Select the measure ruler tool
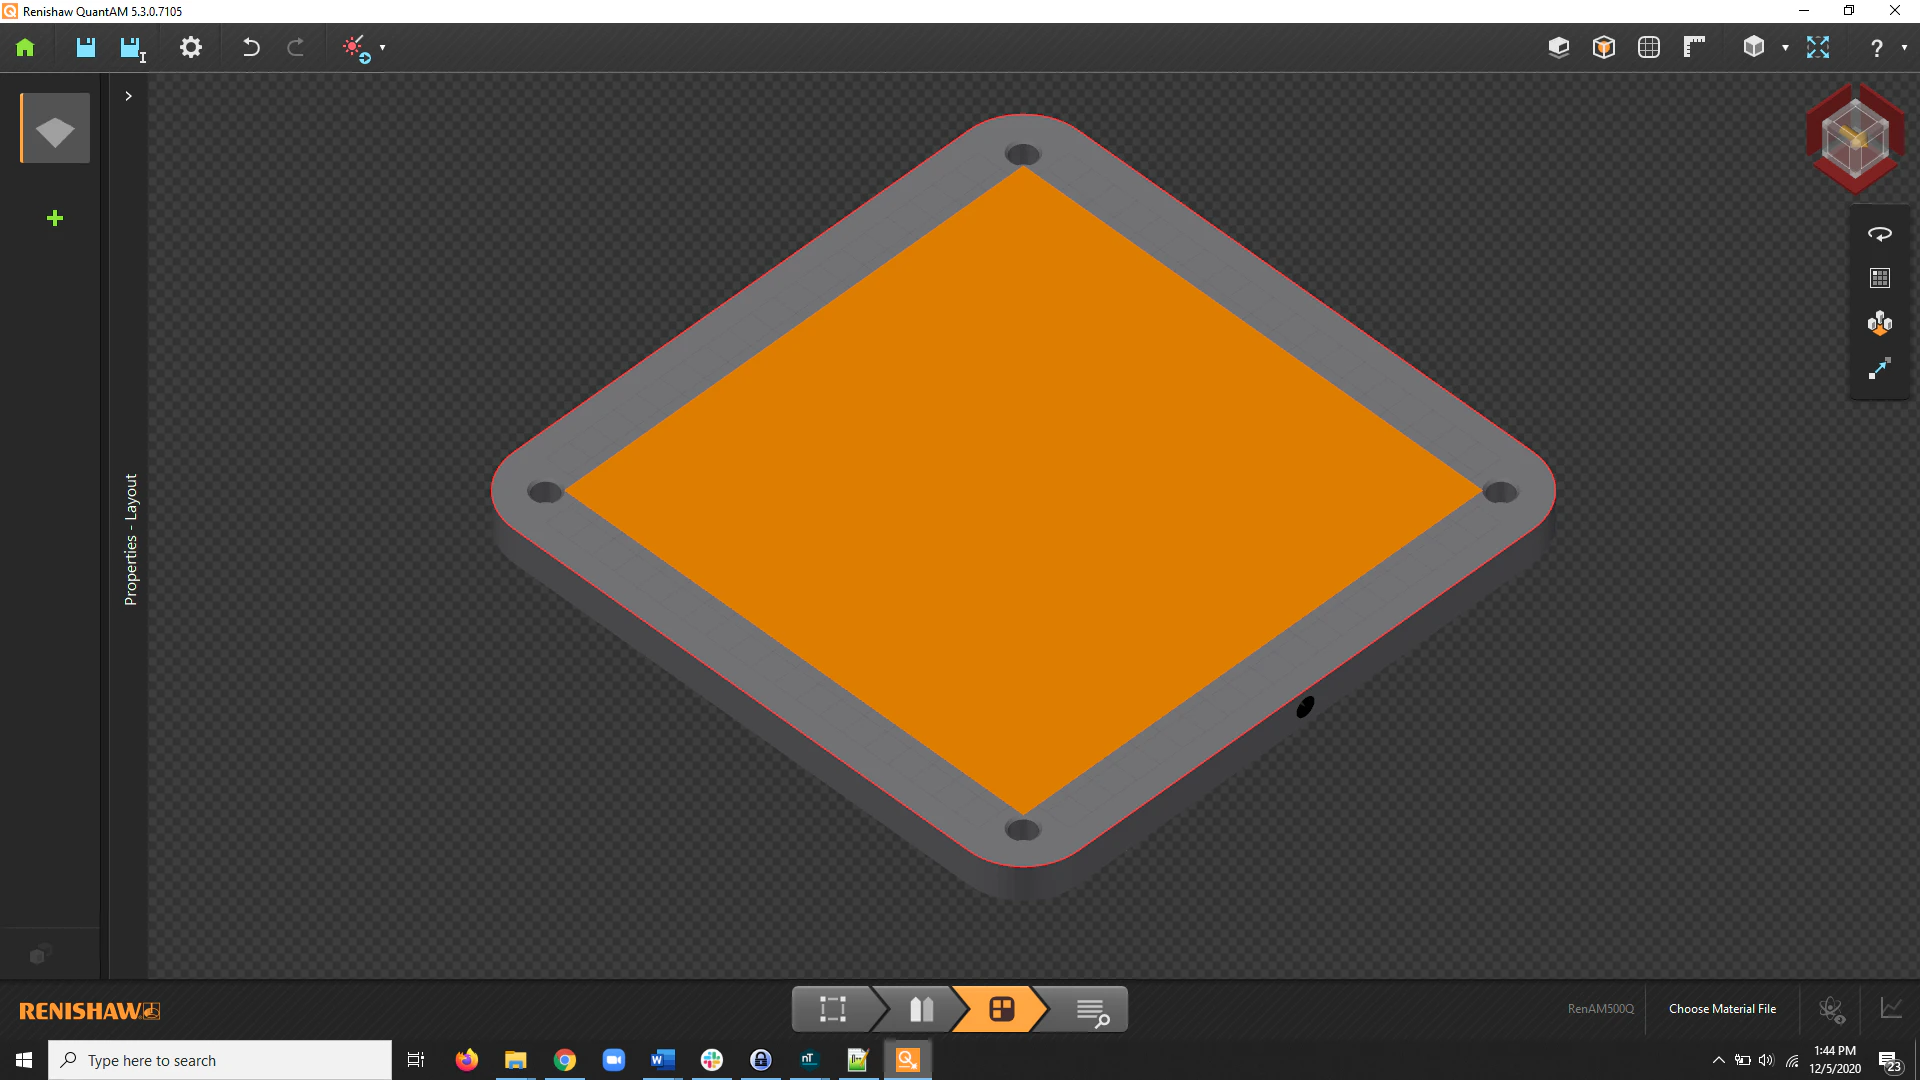 1694,47
